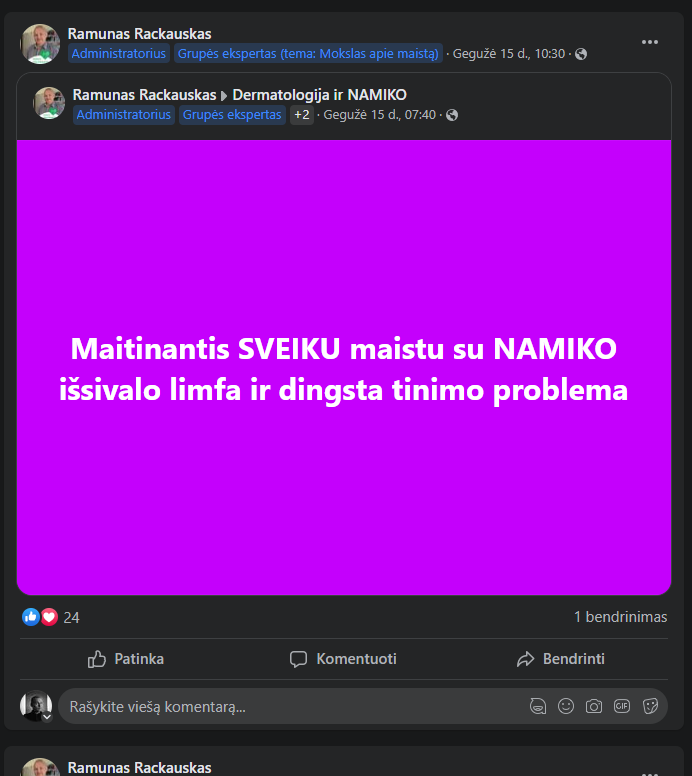692x776 pixels.
Task: Click the avatar sticker icon in comment box
Action: coord(538,706)
